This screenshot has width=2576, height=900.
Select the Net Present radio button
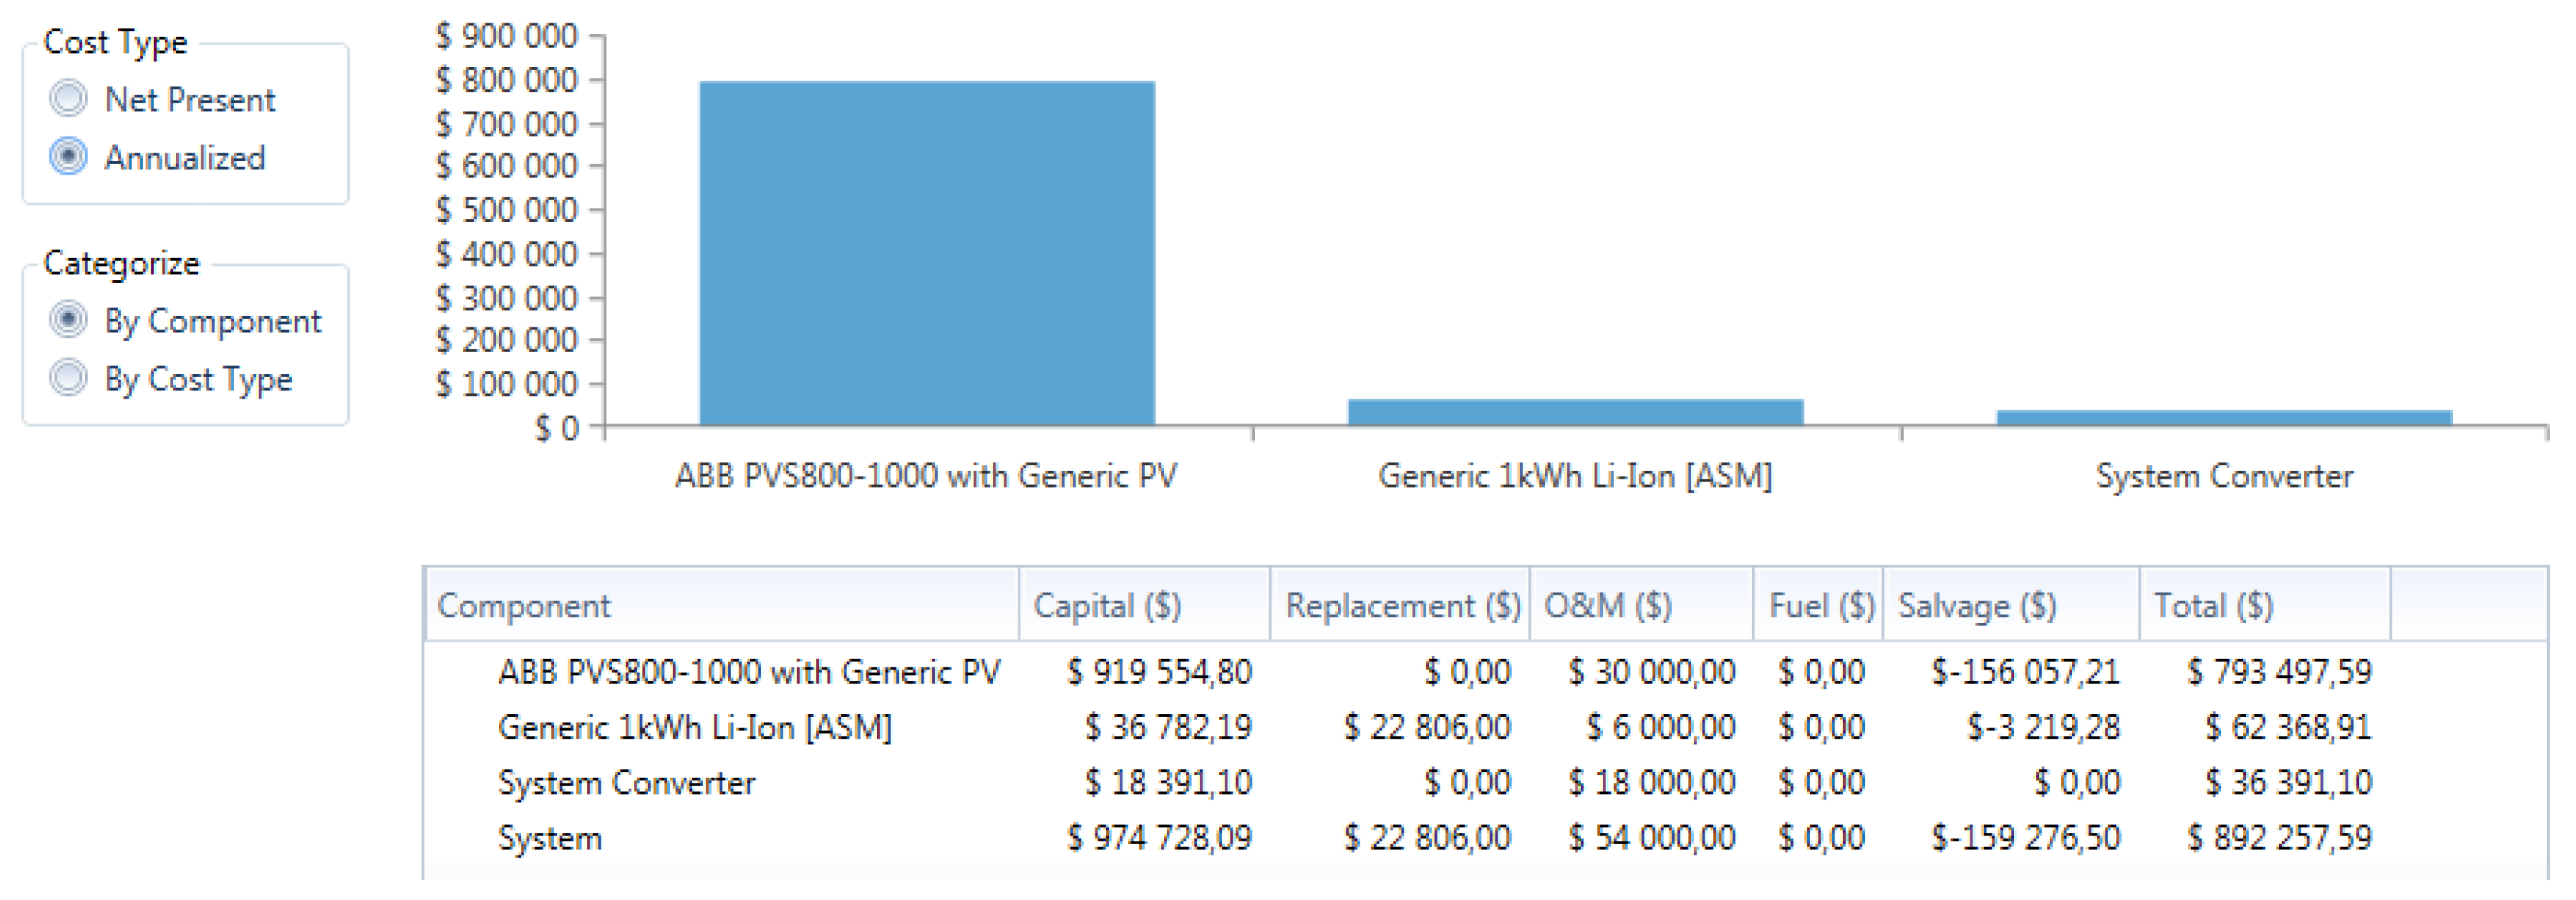point(68,99)
